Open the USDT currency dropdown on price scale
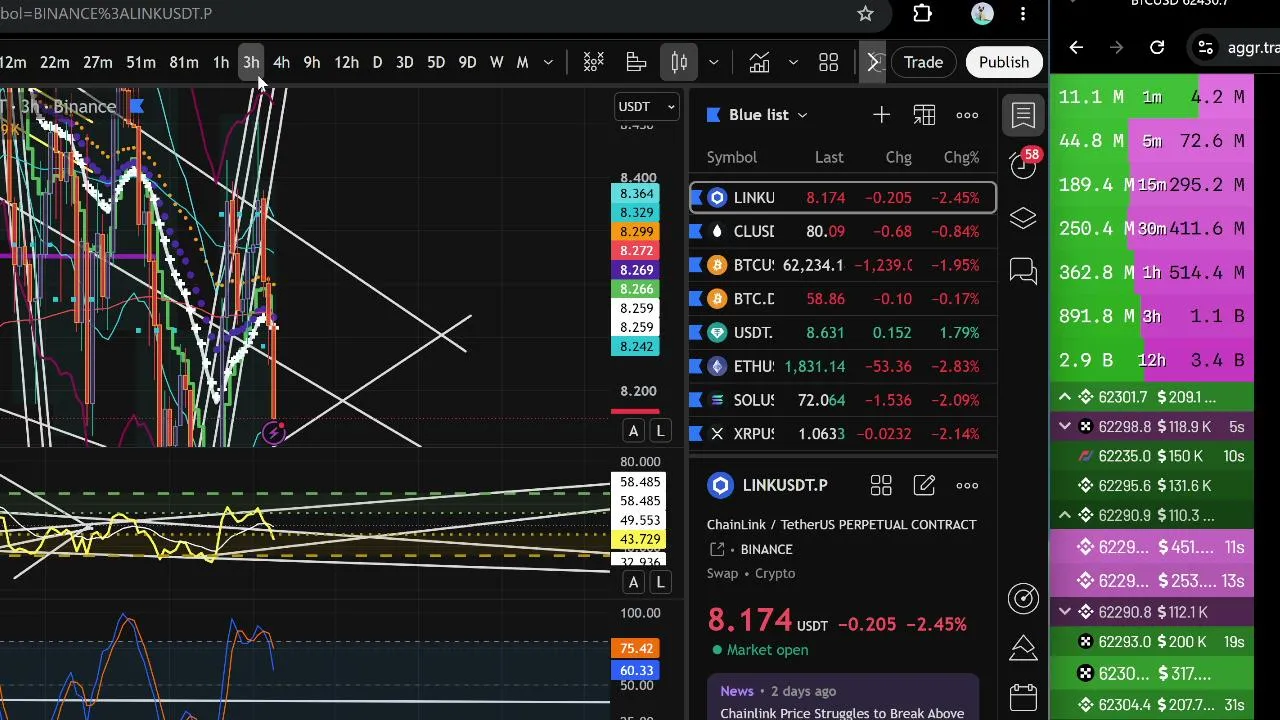The height and width of the screenshot is (720, 1280). tap(647, 106)
